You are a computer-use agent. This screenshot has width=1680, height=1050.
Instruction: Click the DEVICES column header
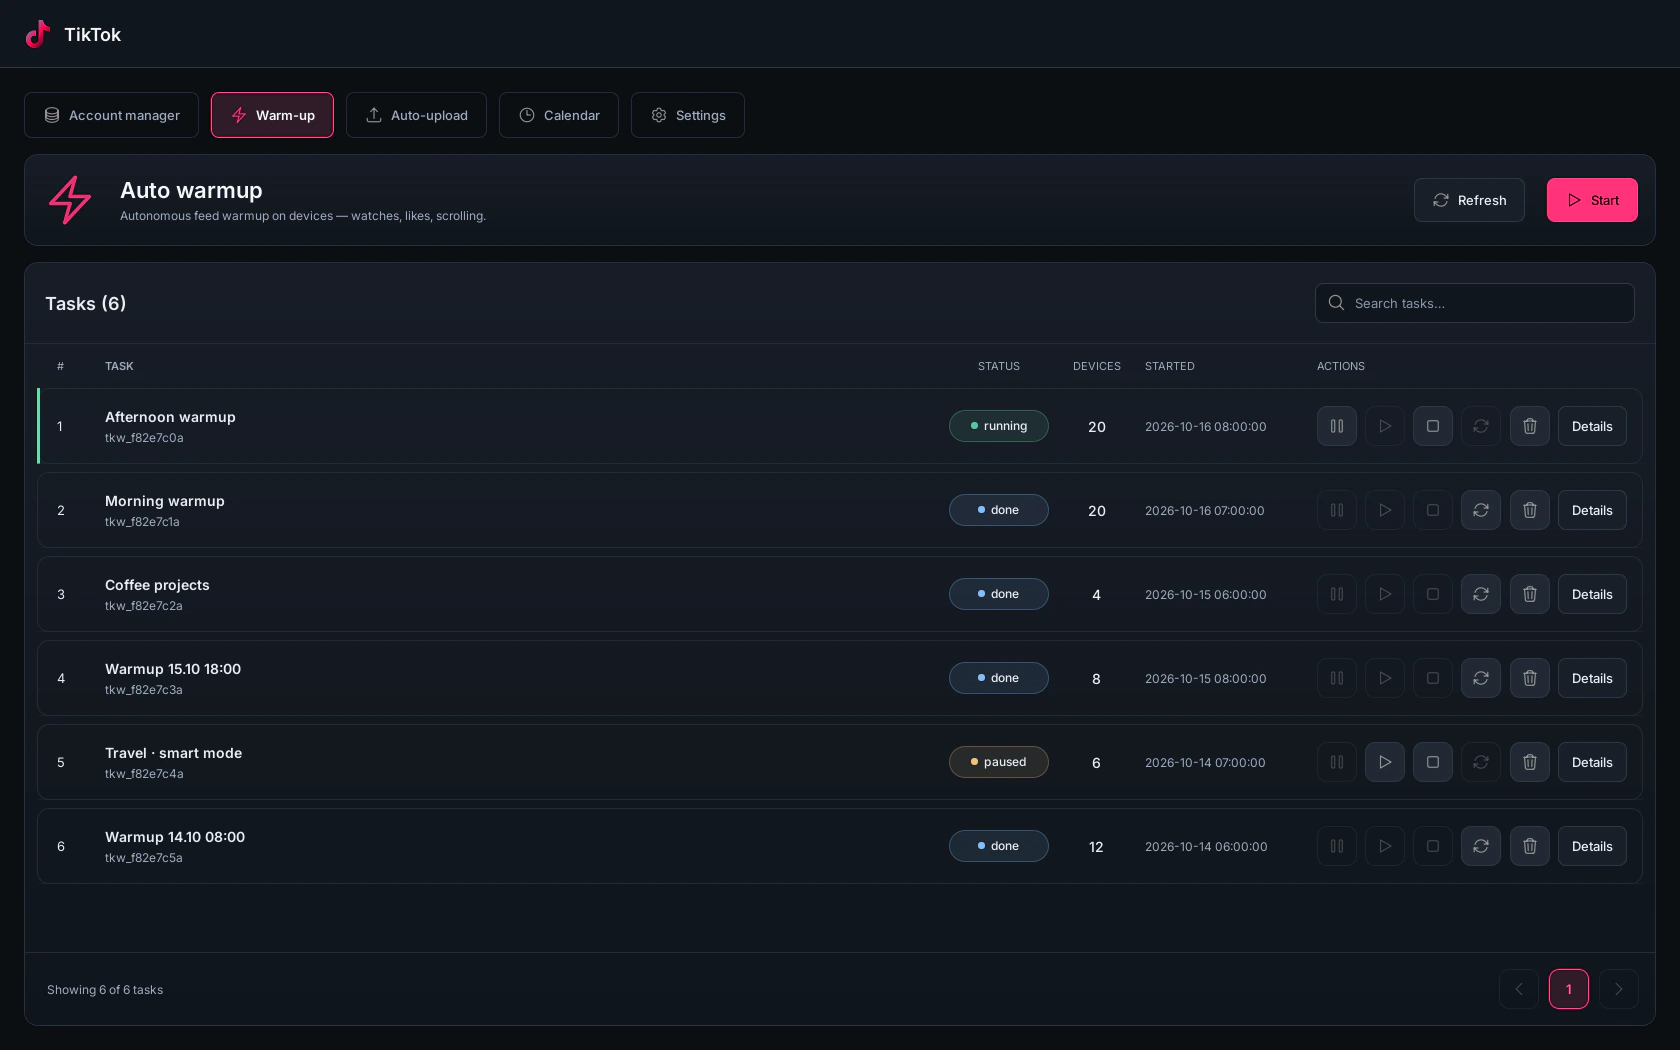coord(1097,366)
